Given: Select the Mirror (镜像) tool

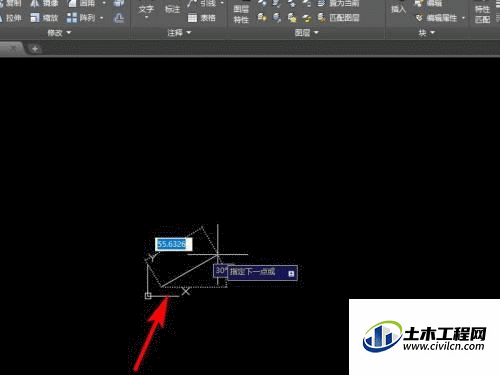Looking at the screenshot, I should (x=44, y=3).
